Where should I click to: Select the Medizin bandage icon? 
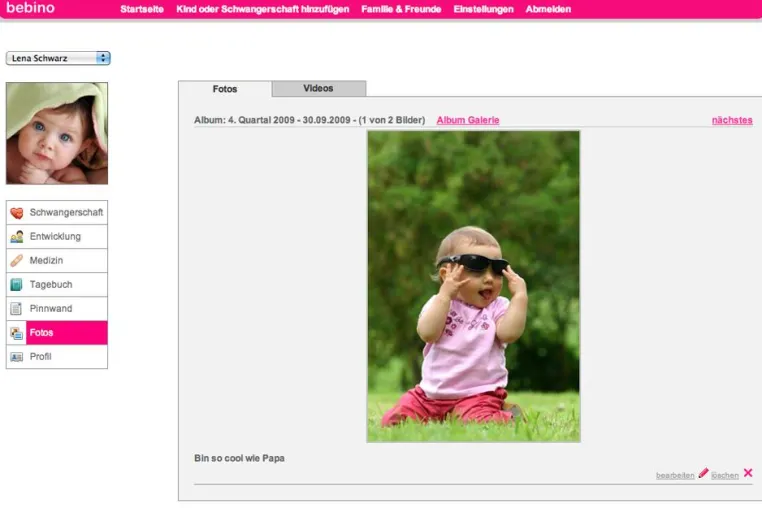pos(17,261)
